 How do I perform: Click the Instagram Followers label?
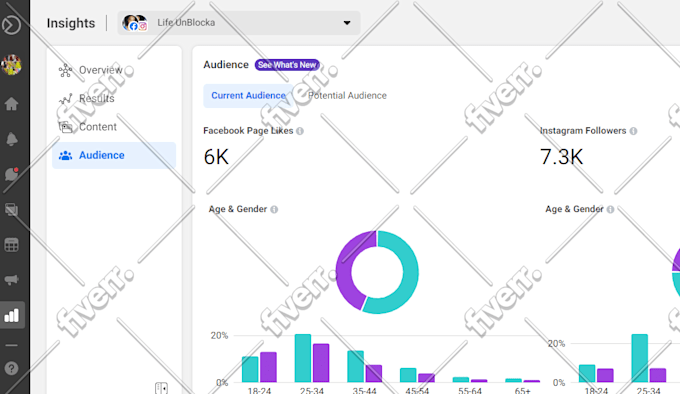(583, 130)
